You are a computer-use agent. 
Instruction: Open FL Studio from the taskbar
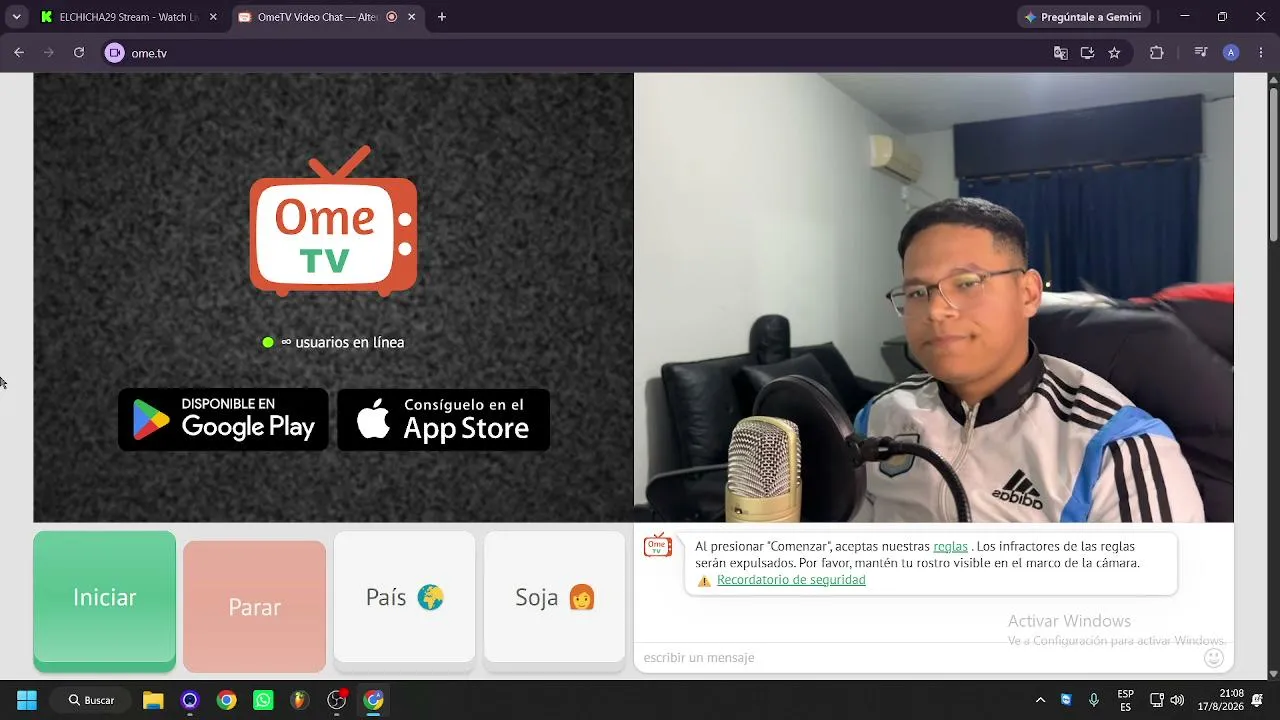(300, 700)
